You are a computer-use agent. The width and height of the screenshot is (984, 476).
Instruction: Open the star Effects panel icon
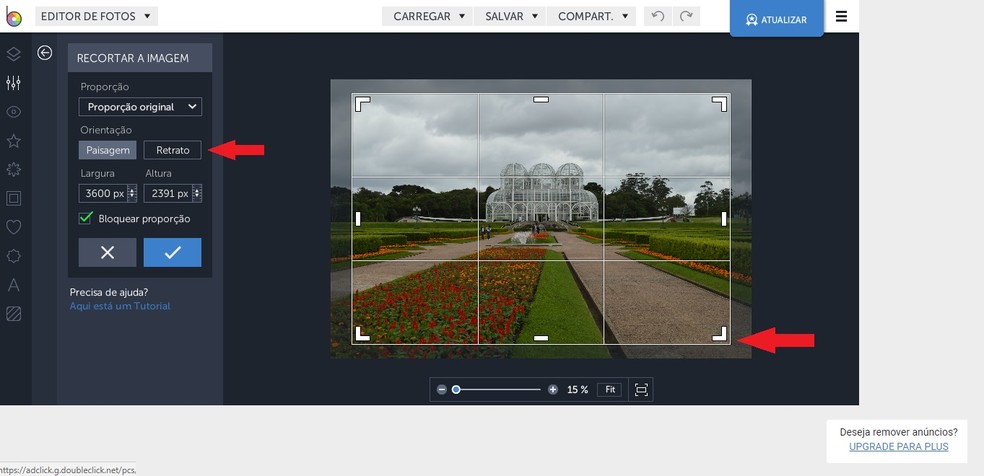[14, 141]
